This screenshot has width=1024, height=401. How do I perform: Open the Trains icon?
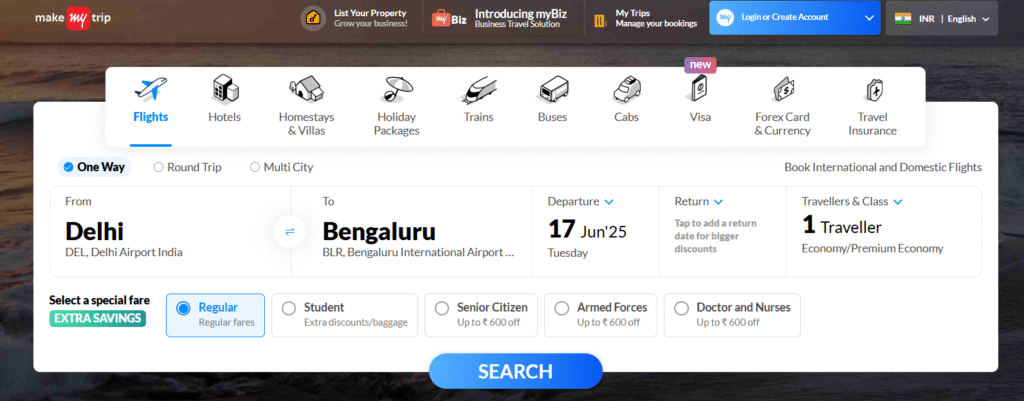(x=478, y=90)
